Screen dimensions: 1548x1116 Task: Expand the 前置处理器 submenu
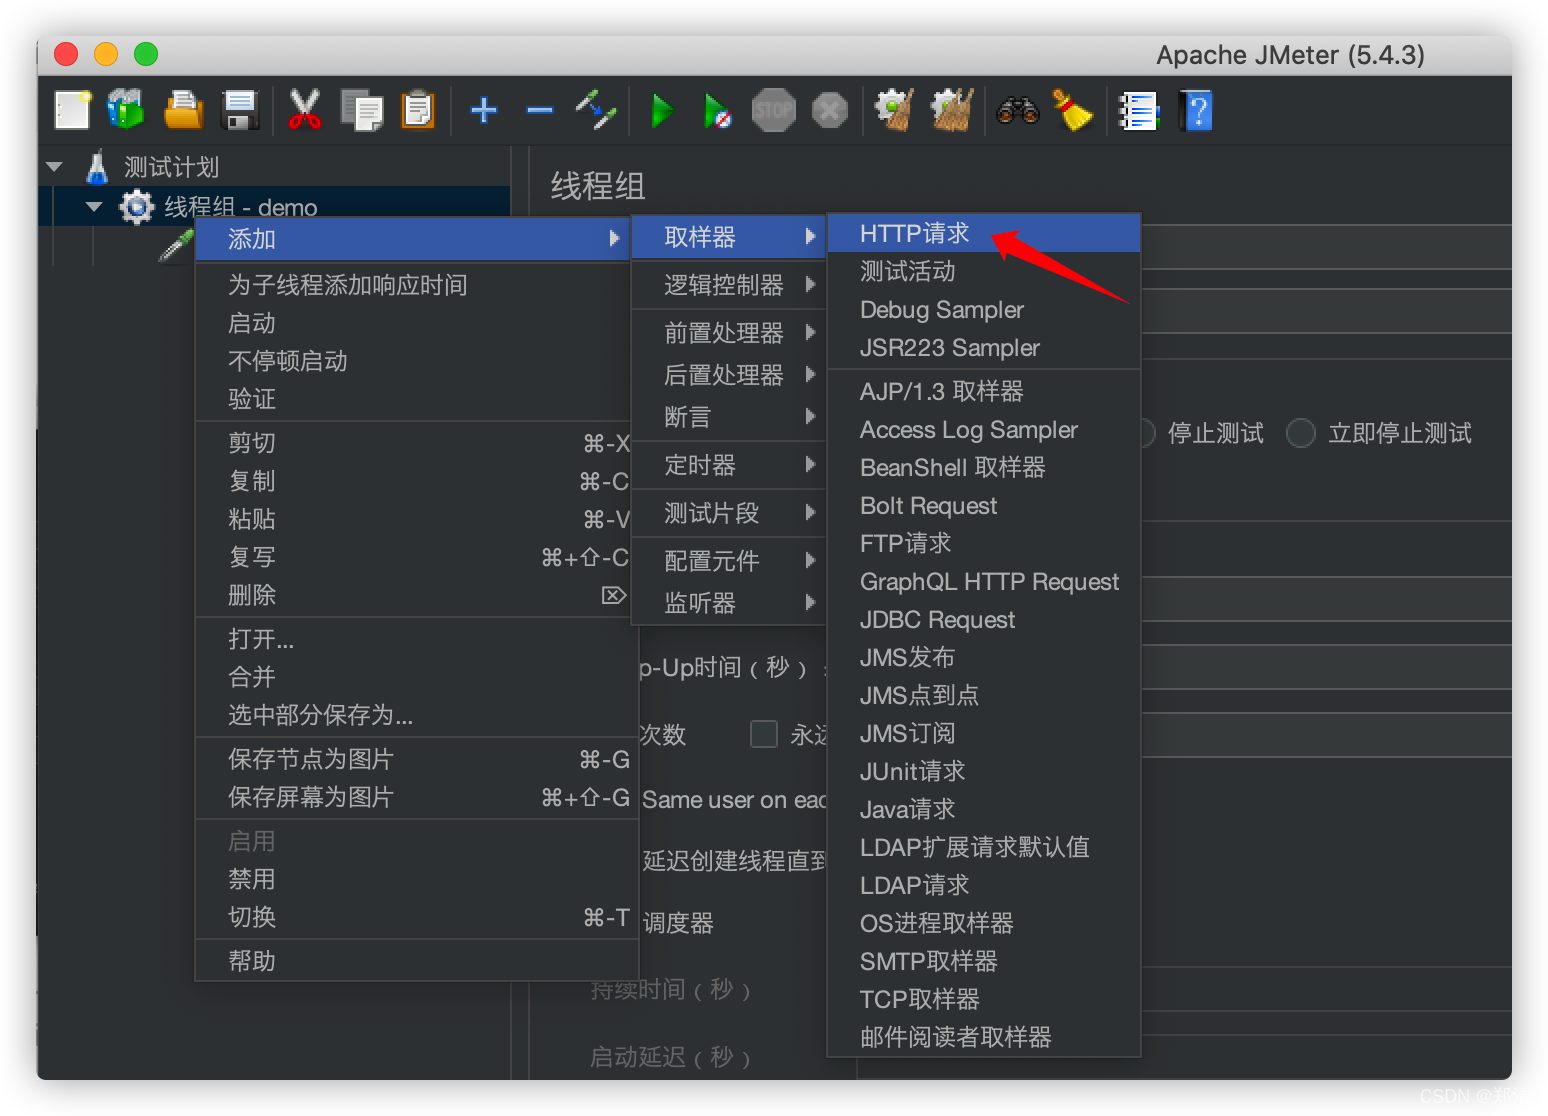pyautogui.click(x=728, y=333)
